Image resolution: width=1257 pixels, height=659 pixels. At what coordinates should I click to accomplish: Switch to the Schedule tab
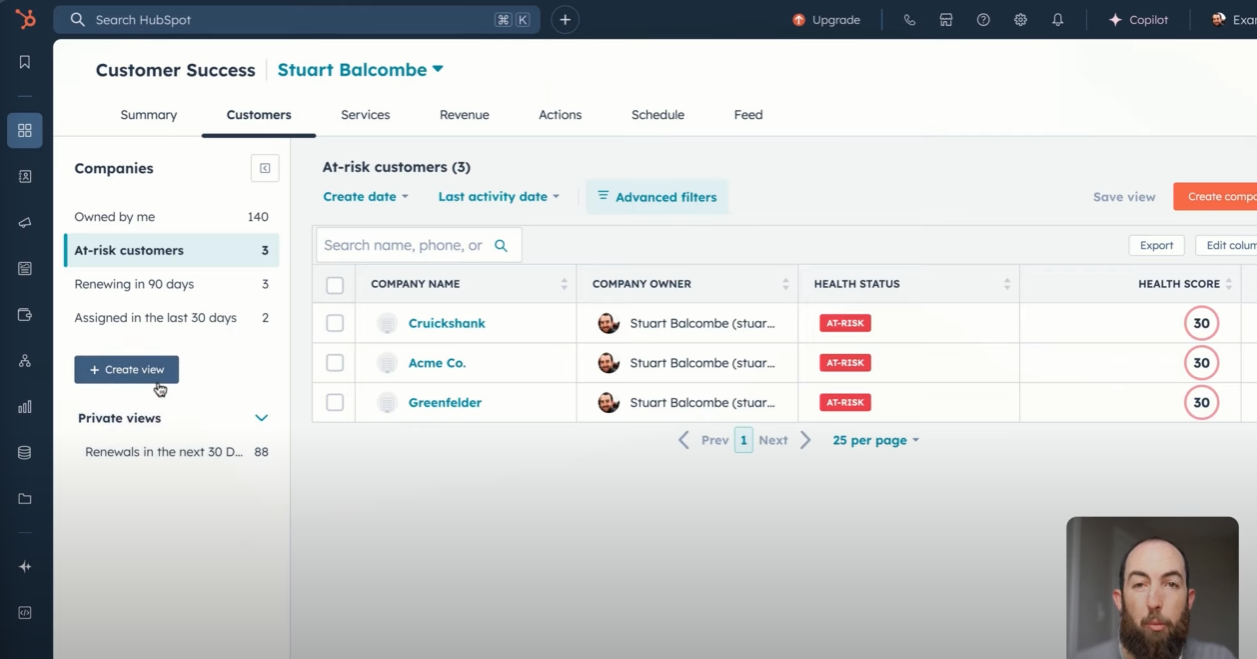(658, 115)
